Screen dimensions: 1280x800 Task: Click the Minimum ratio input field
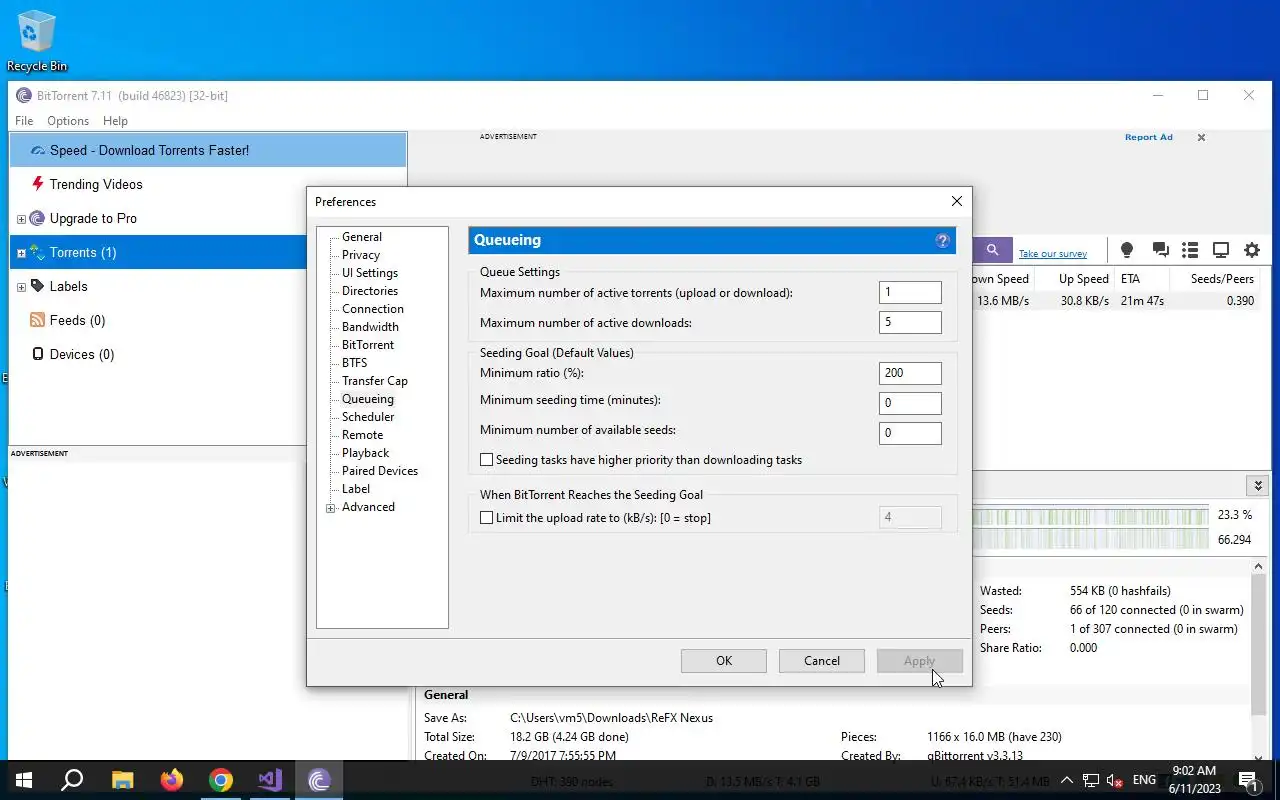point(910,373)
